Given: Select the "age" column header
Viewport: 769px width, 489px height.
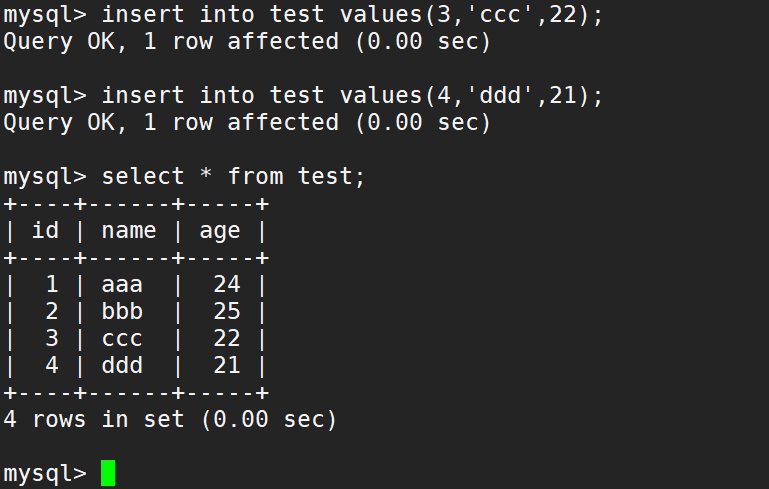Looking at the screenshot, I should click(x=220, y=231).
